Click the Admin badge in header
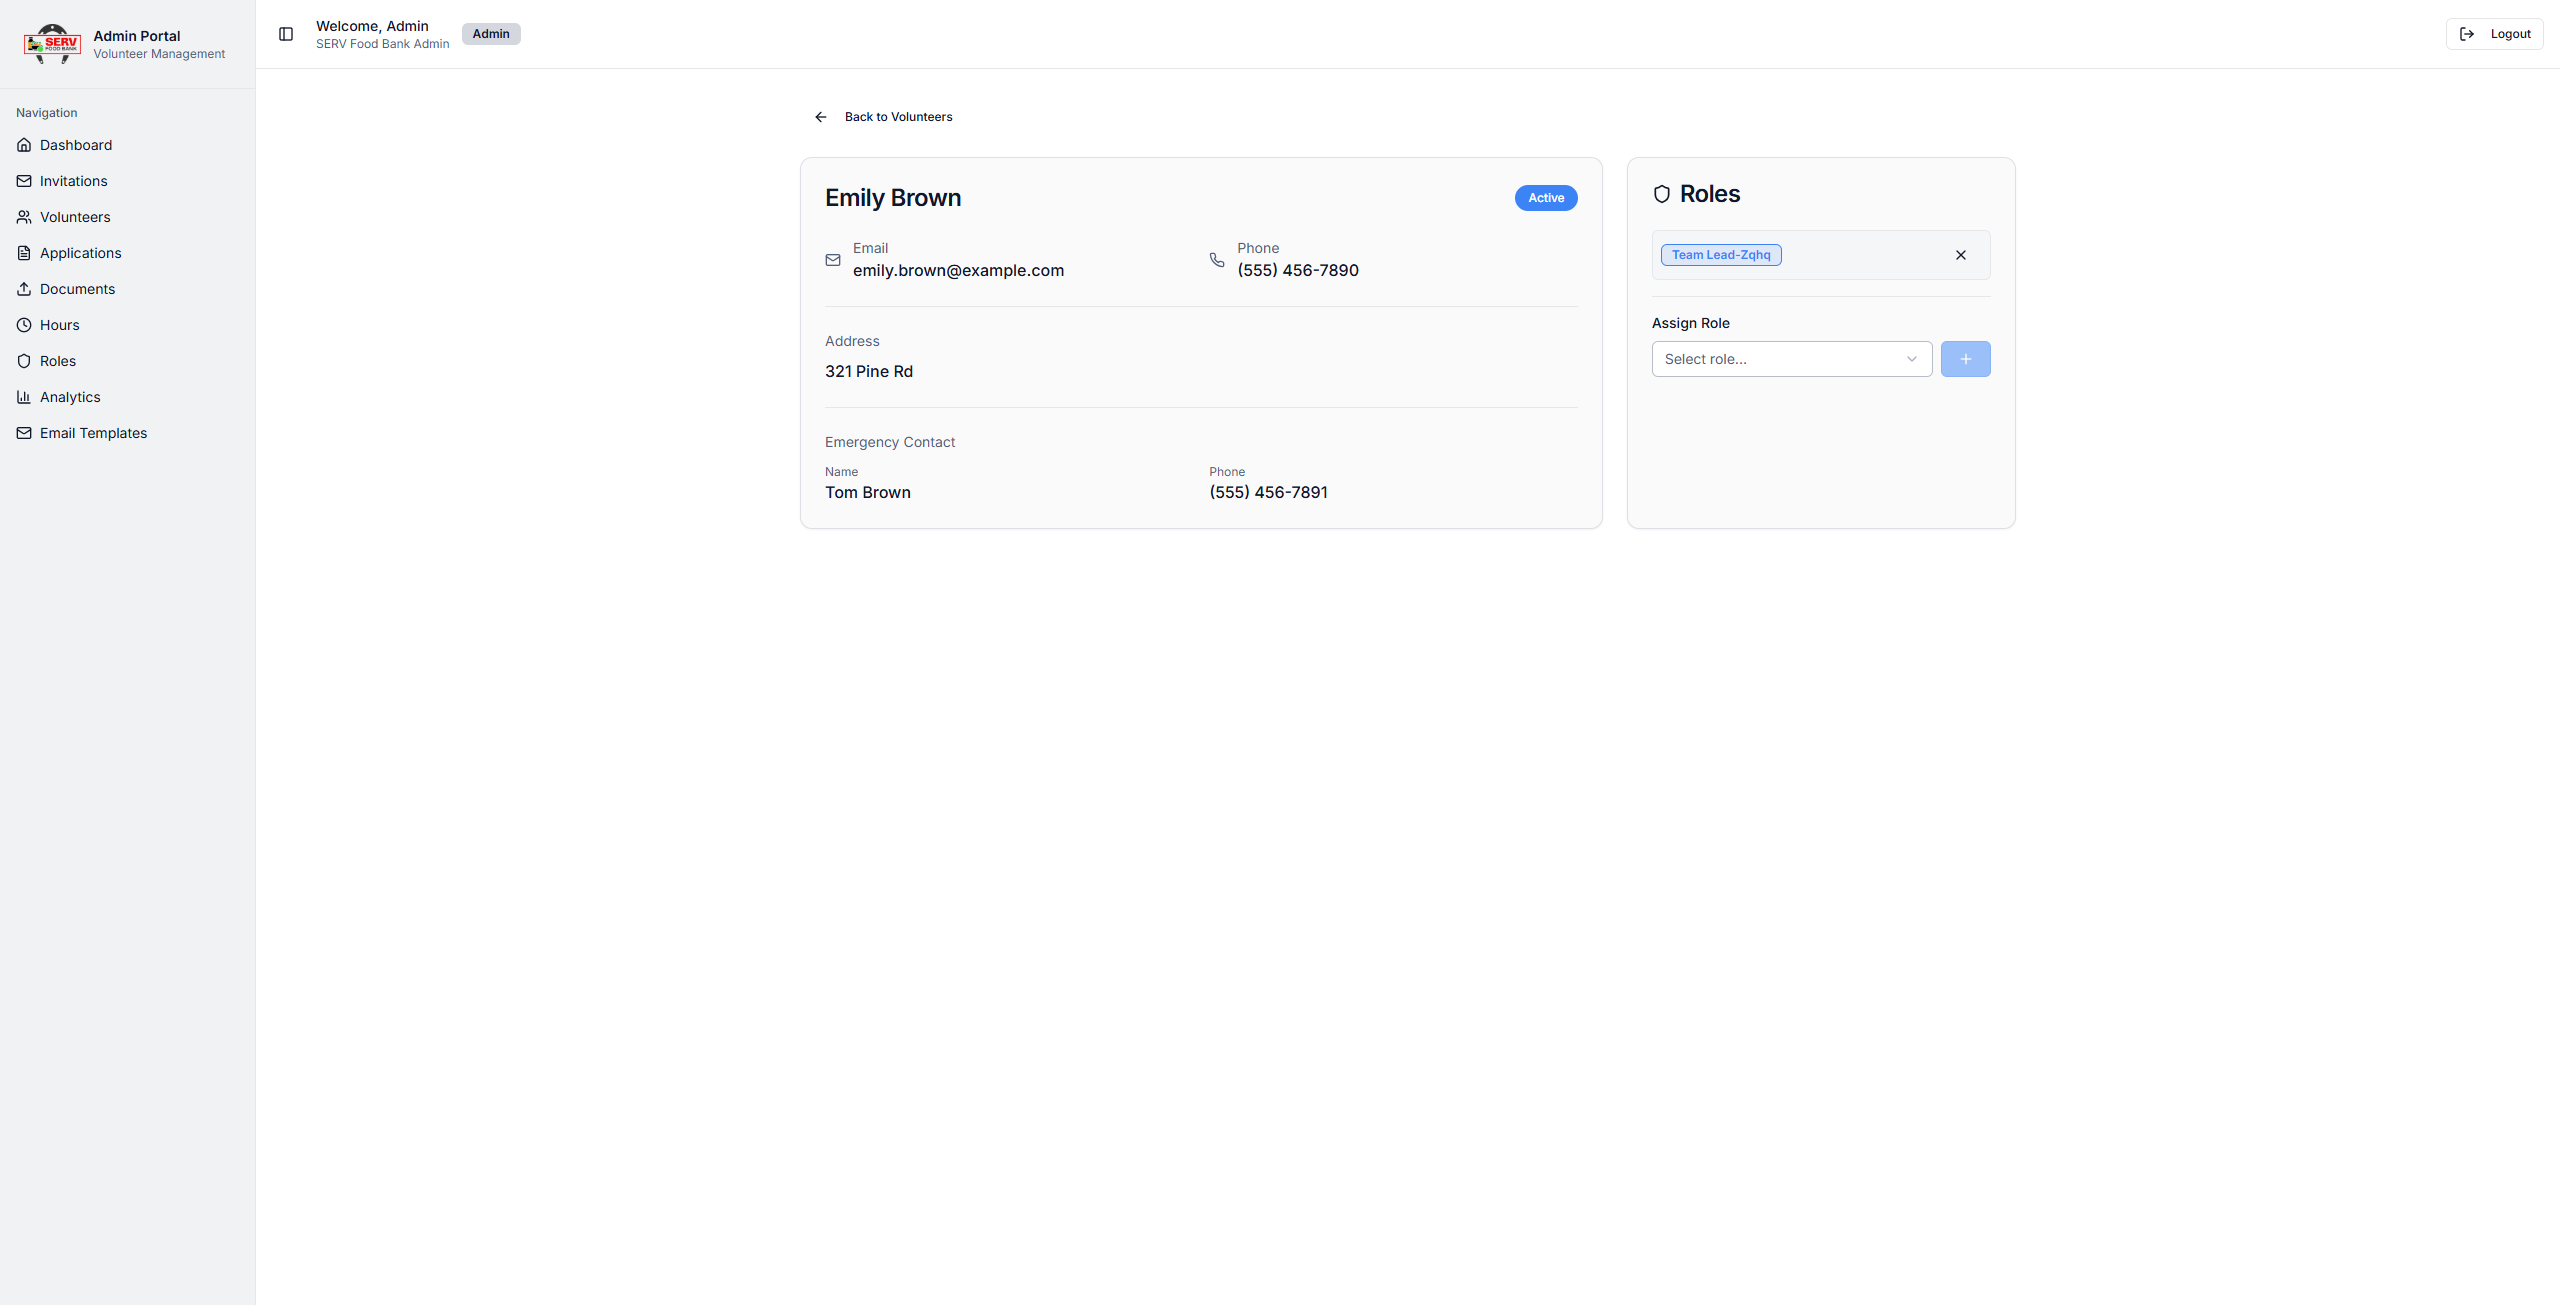This screenshot has height=1305, width=2560. coord(491,34)
